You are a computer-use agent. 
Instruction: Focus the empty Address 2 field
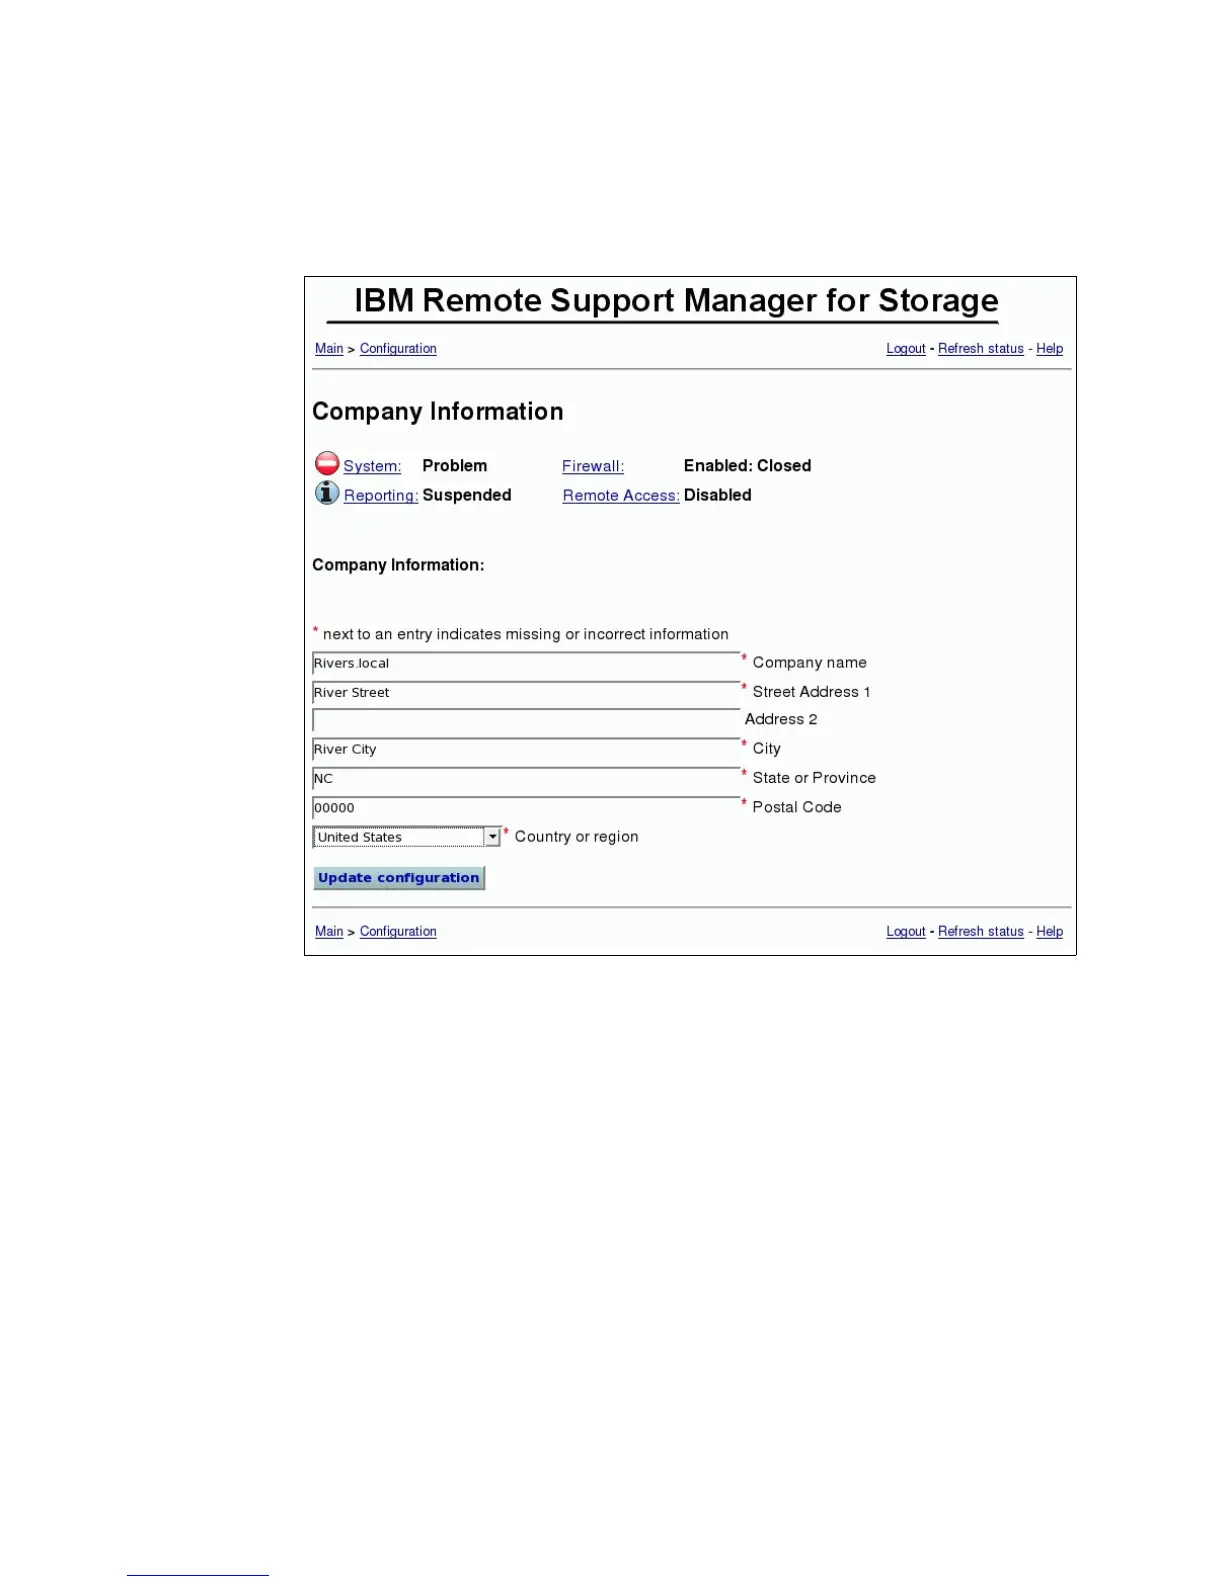coord(526,720)
